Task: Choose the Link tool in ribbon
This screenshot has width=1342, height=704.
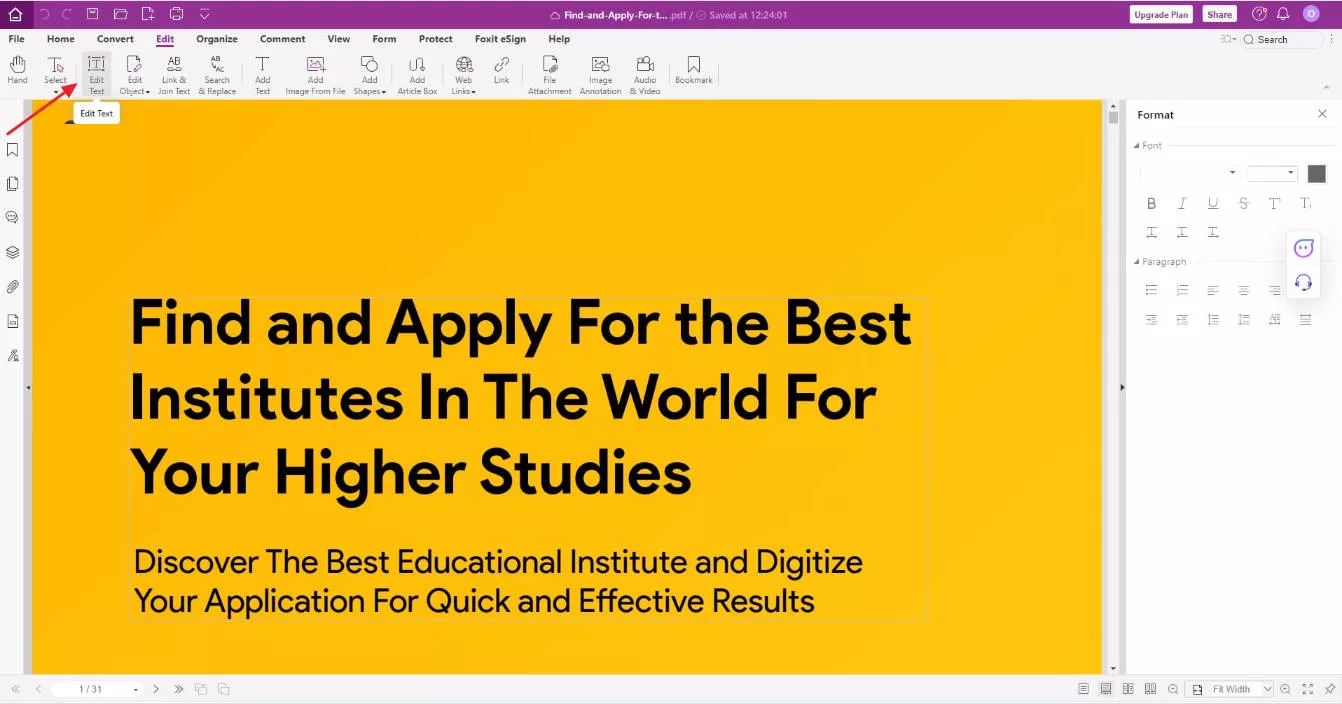Action: click(501, 70)
